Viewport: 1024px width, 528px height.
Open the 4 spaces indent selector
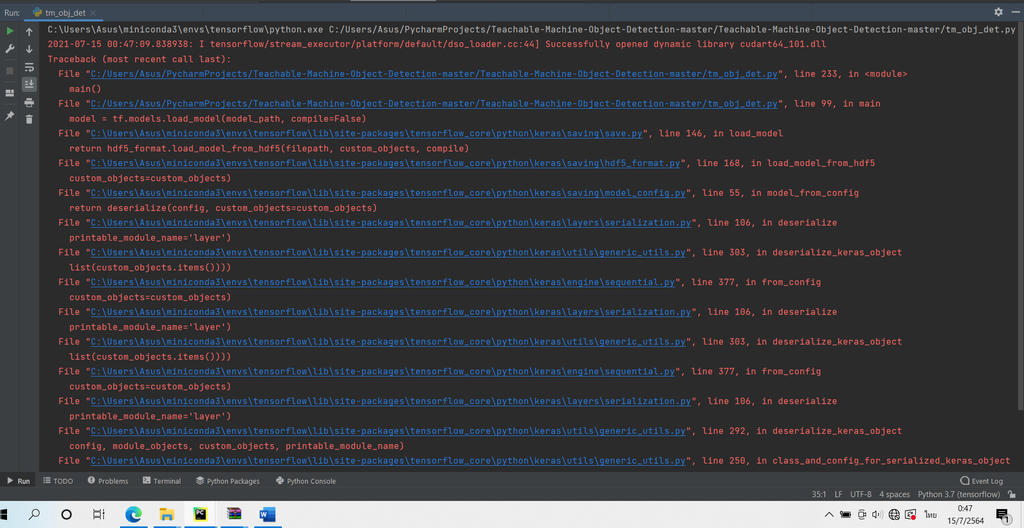894,494
